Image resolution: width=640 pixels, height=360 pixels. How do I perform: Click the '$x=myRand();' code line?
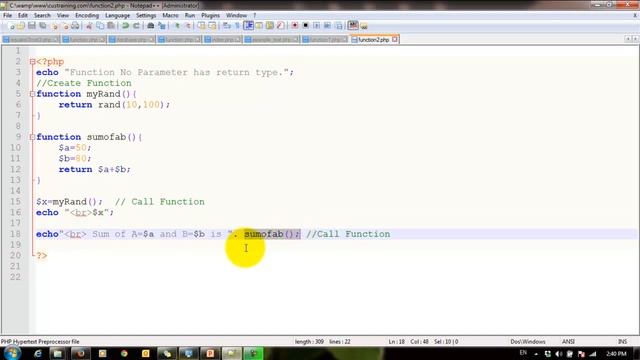69,202
